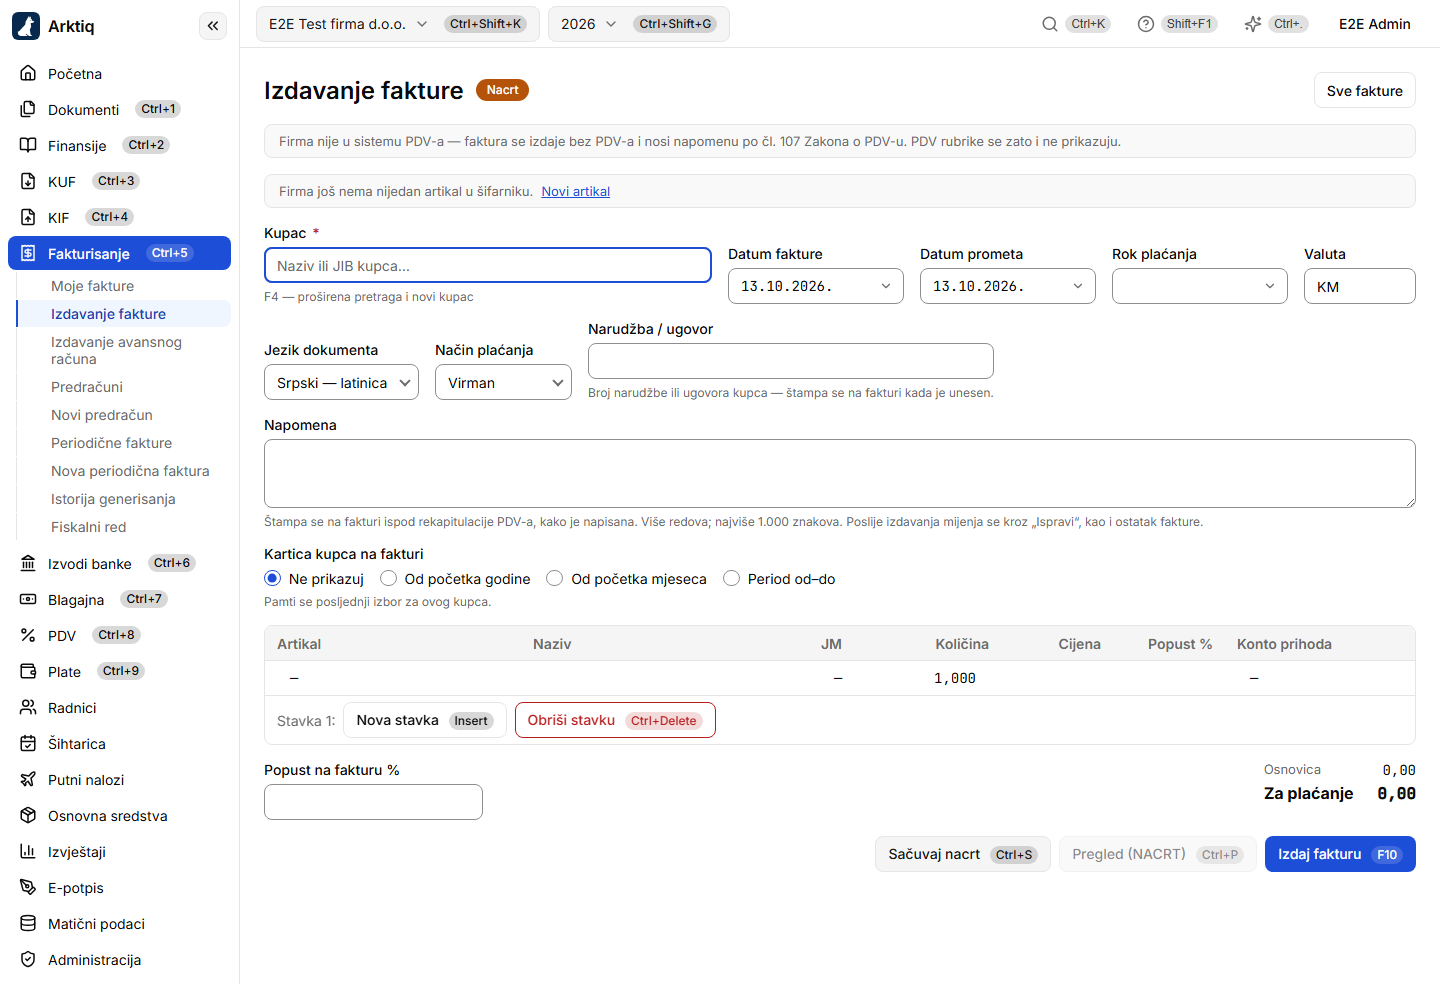Click the search magnifier icon in header
This screenshot has height=984, width=1440.
coord(1050,24)
